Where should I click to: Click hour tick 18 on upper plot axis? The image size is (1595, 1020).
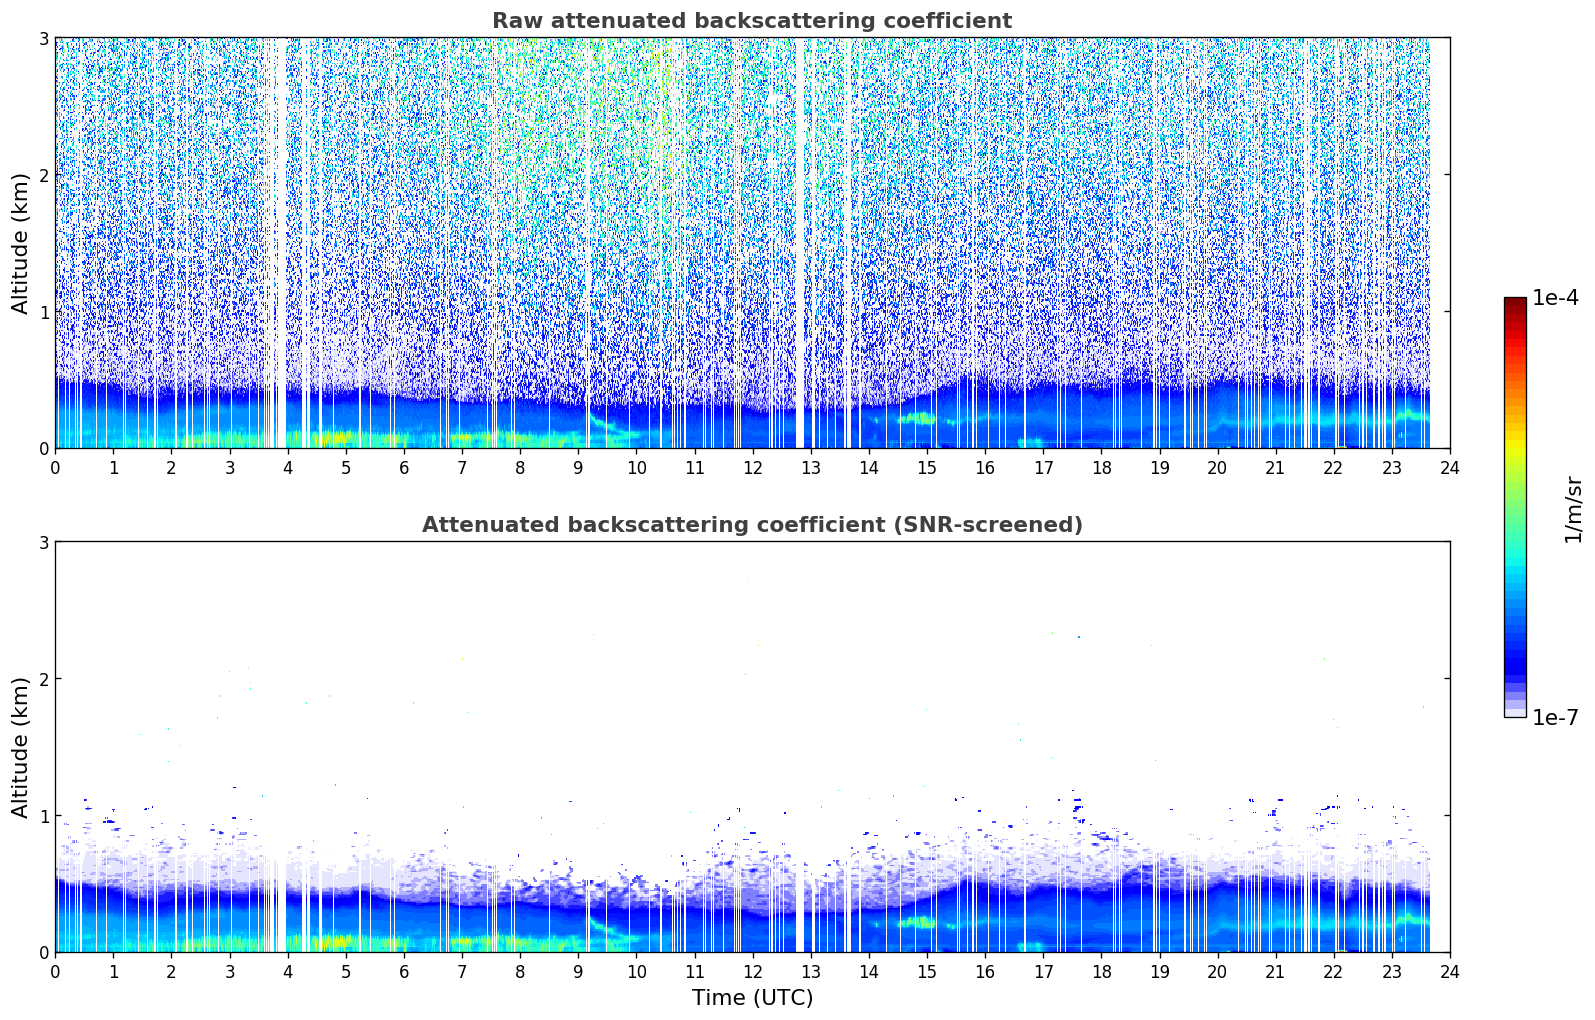(1101, 467)
